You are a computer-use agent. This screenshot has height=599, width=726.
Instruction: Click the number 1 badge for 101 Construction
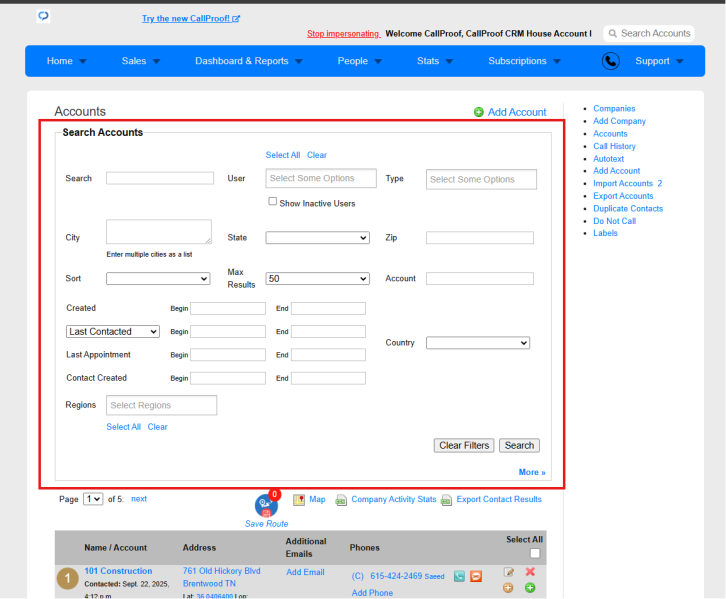pos(68,579)
